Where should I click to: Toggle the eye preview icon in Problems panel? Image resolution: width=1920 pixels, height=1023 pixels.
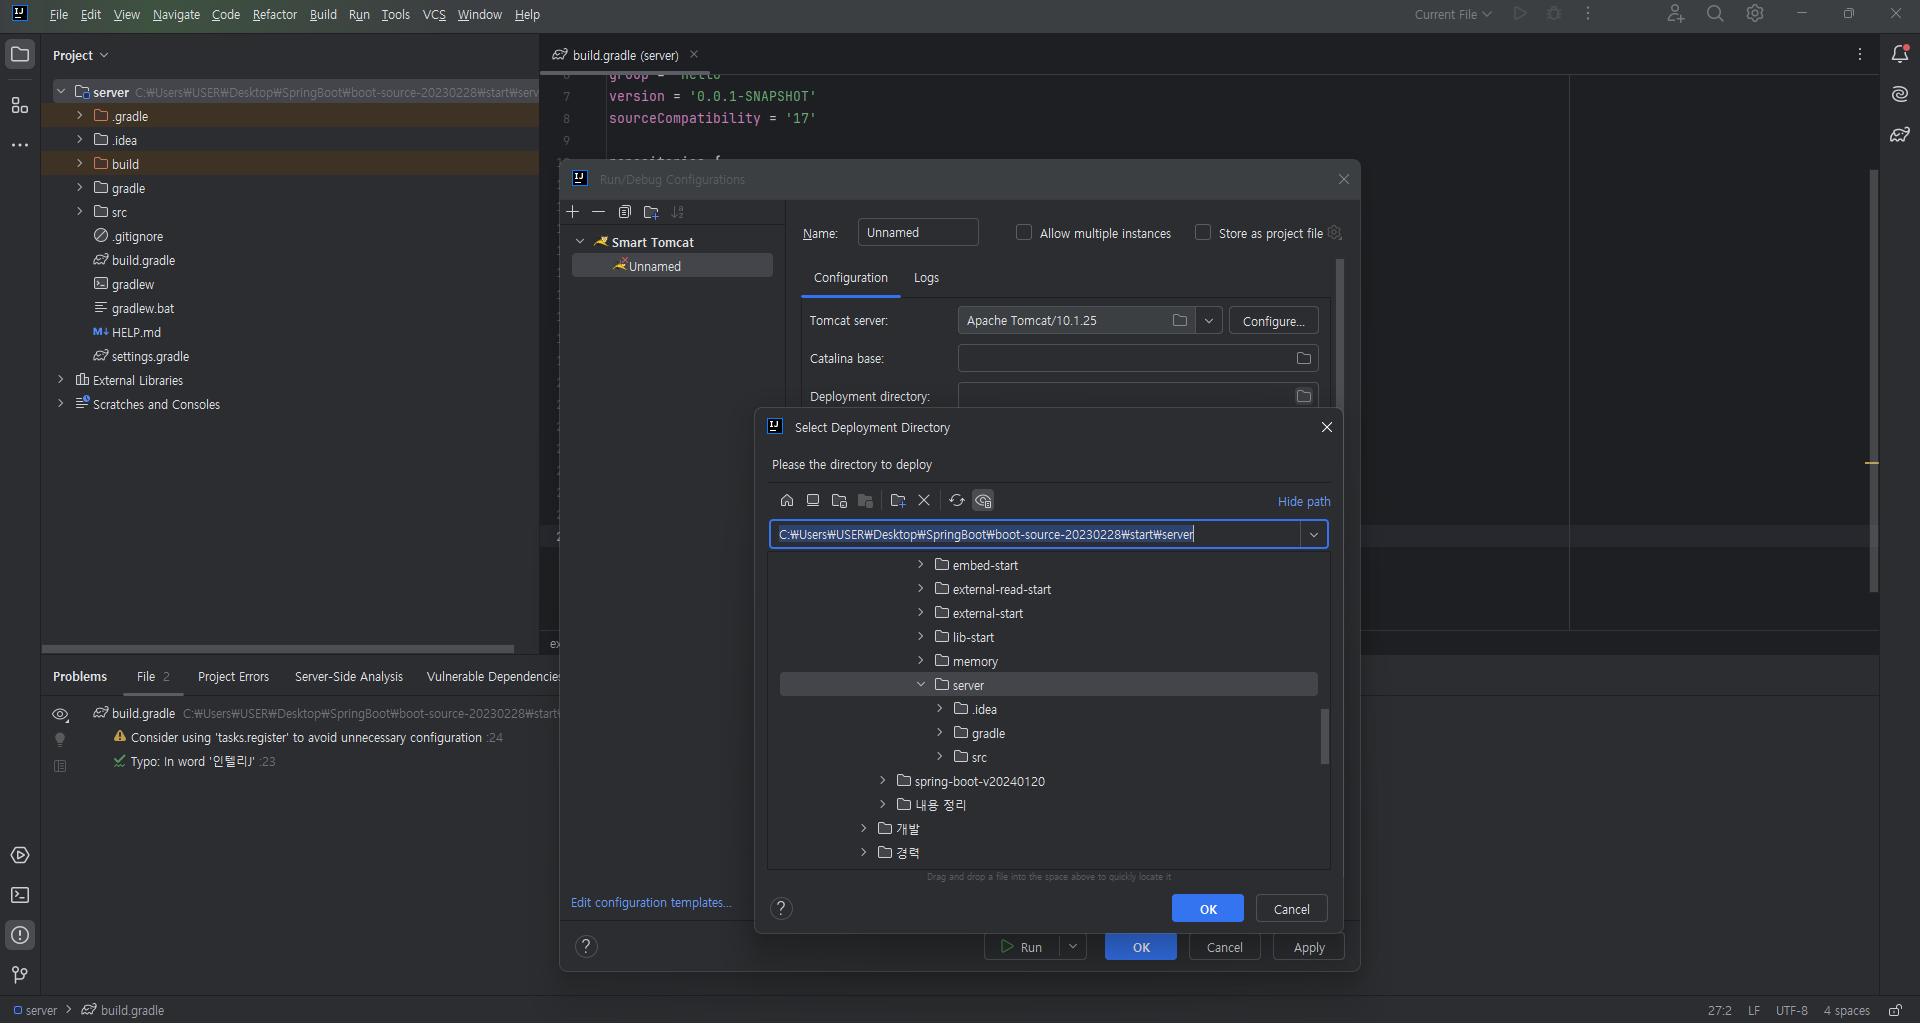pyautogui.click(x=60, y=715)
